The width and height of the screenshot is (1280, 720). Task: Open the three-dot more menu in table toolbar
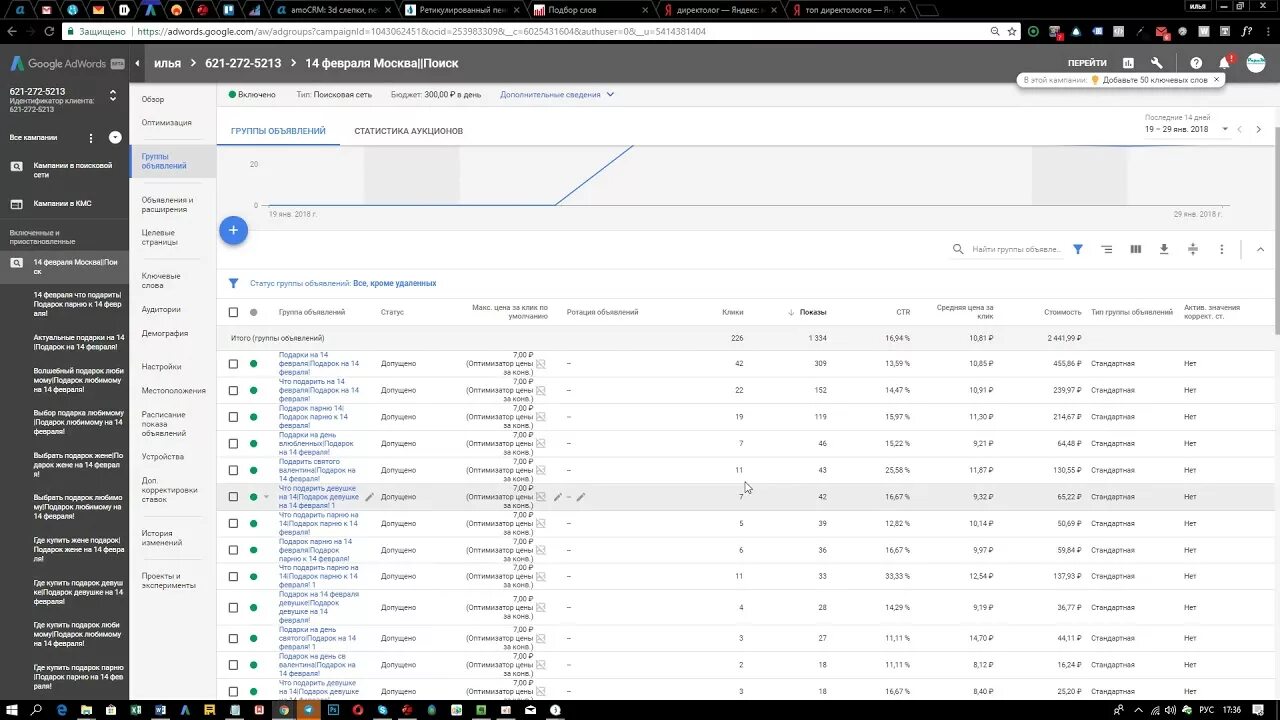[1222, 249]
